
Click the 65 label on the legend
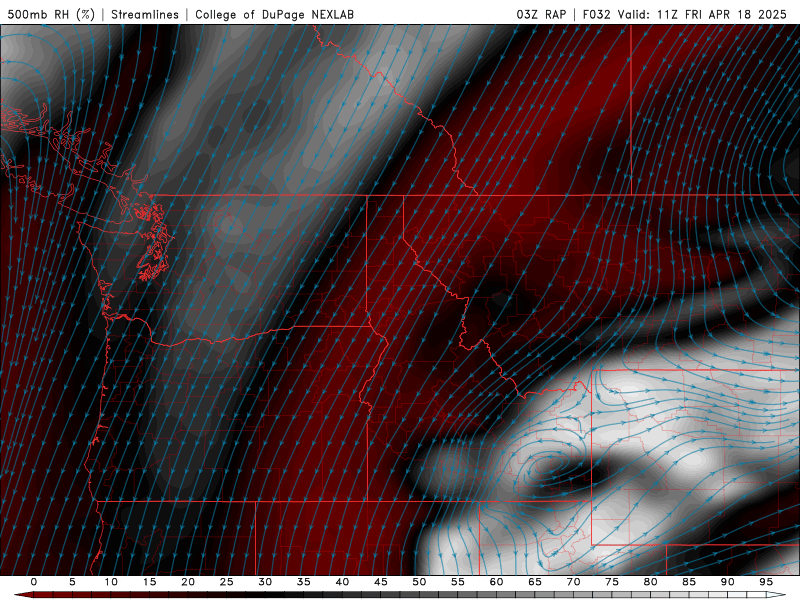click(x=535, y=582)
